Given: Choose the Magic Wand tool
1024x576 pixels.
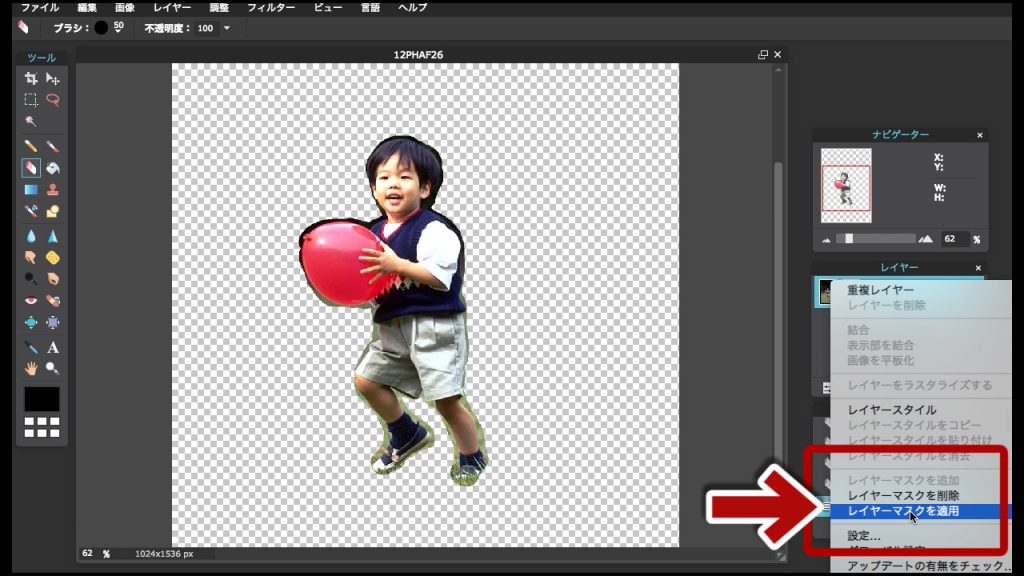Looking at the screenshot, I should [31, 121].
